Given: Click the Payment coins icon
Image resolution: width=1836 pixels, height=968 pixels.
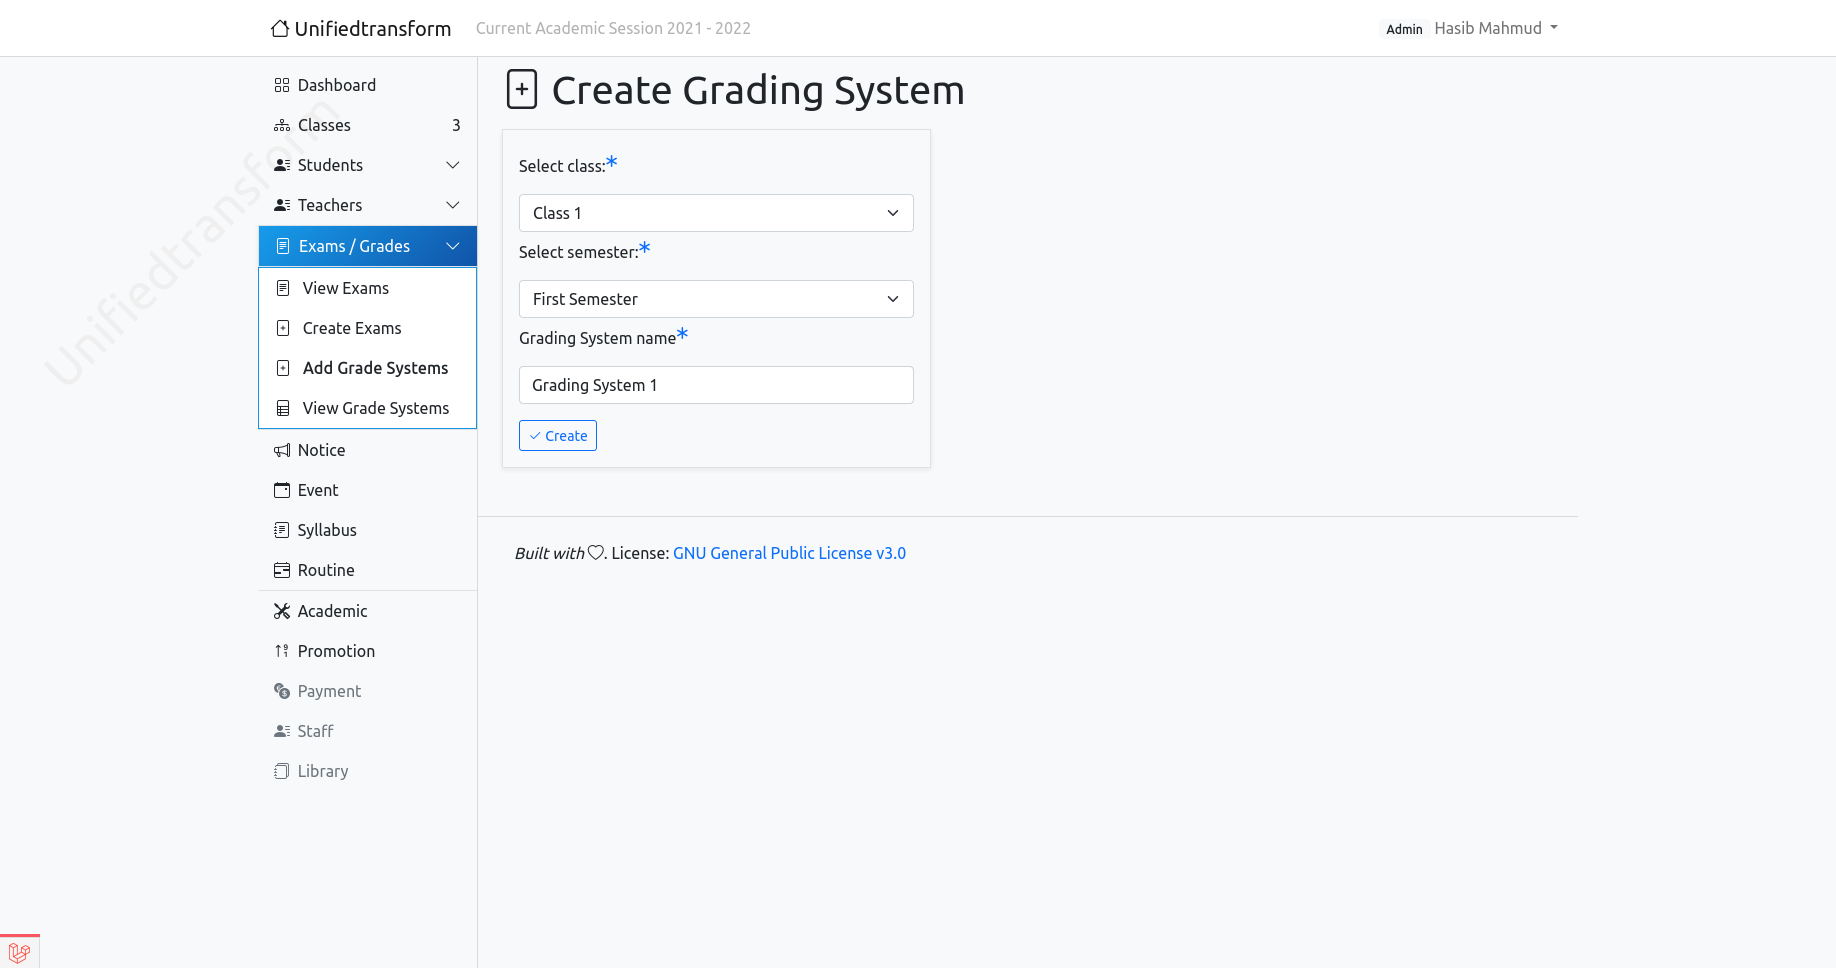Looking at the screenshot, I should pos(282,691).
